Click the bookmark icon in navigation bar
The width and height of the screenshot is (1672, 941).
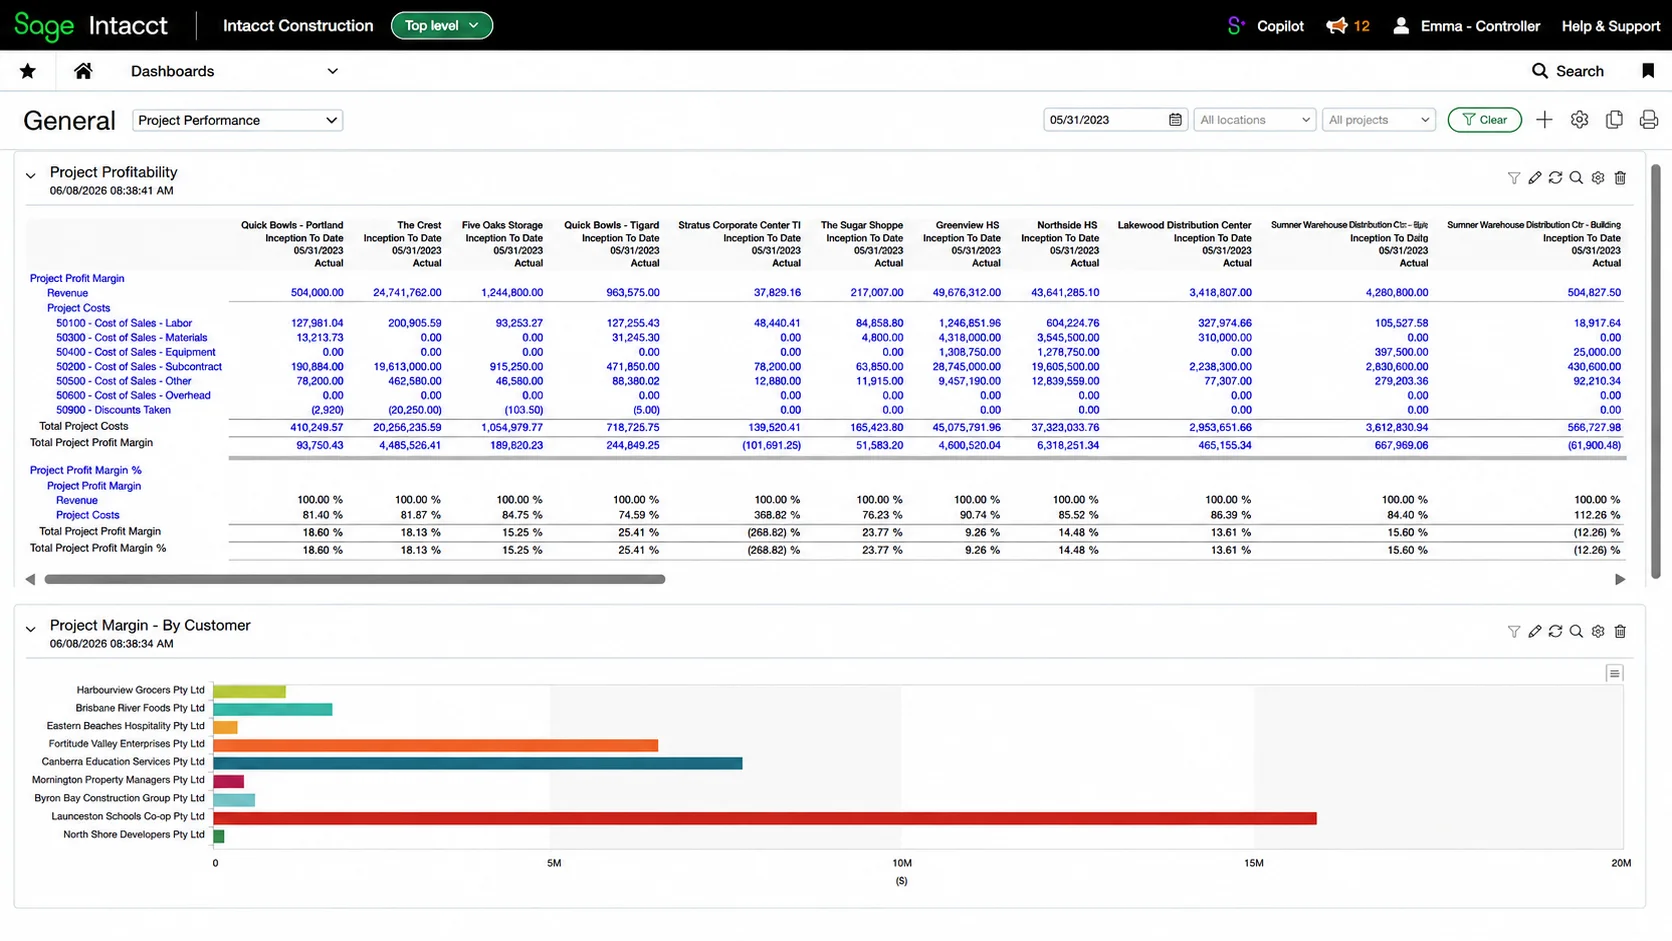tap(1648, 70)
